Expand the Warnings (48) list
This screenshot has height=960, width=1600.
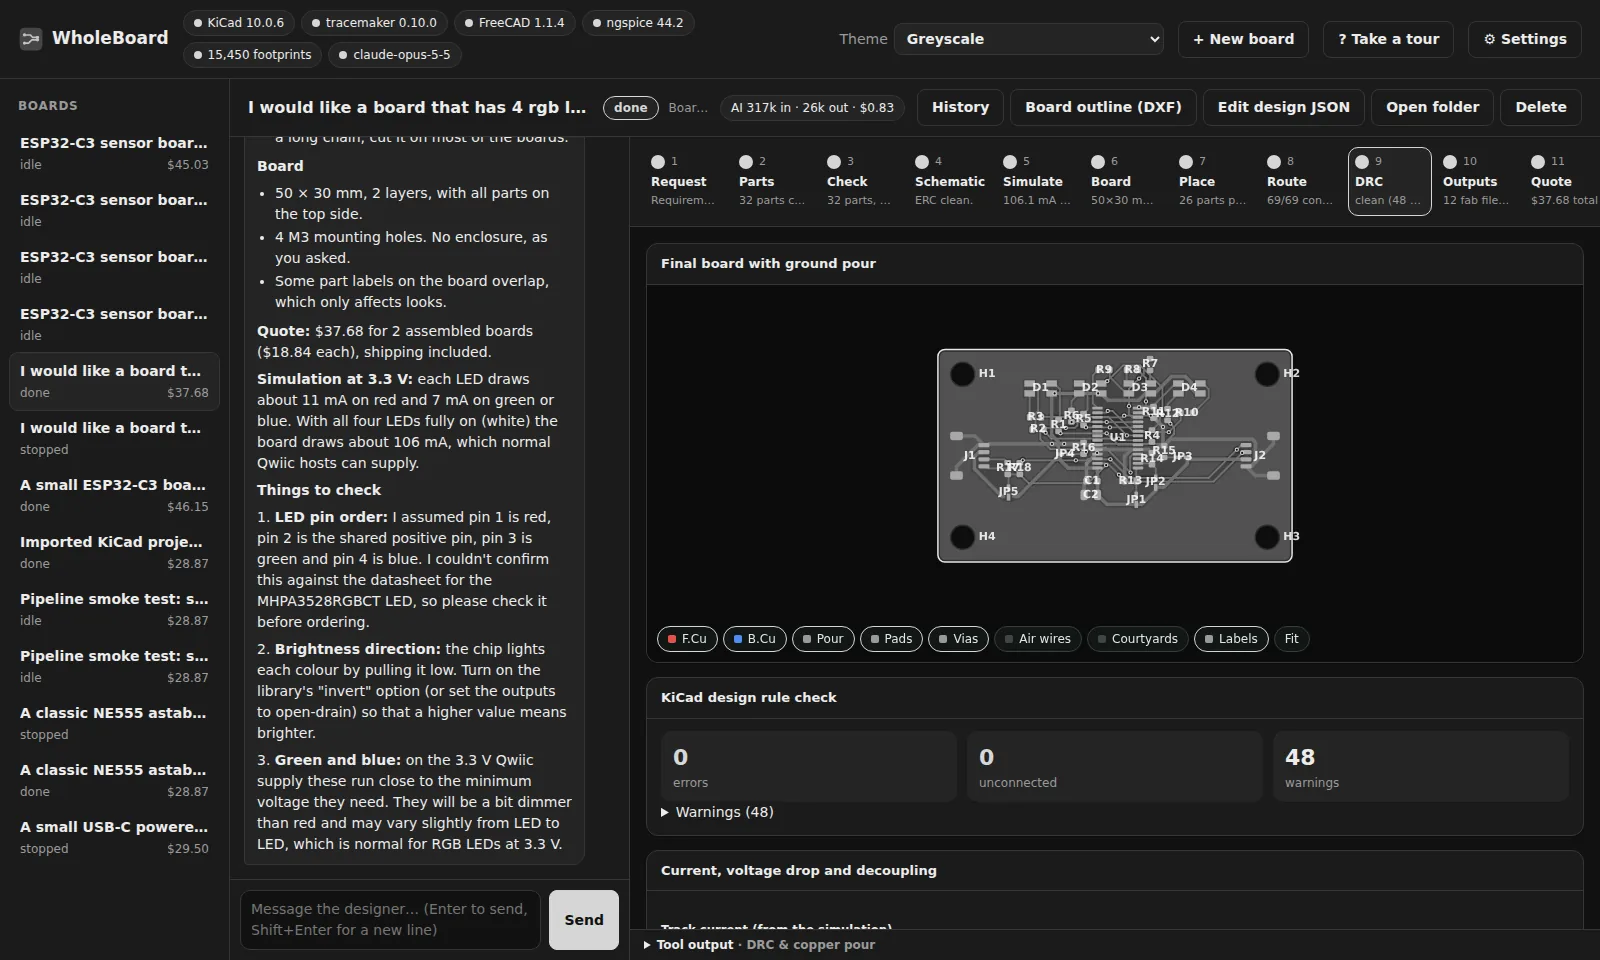717,812
